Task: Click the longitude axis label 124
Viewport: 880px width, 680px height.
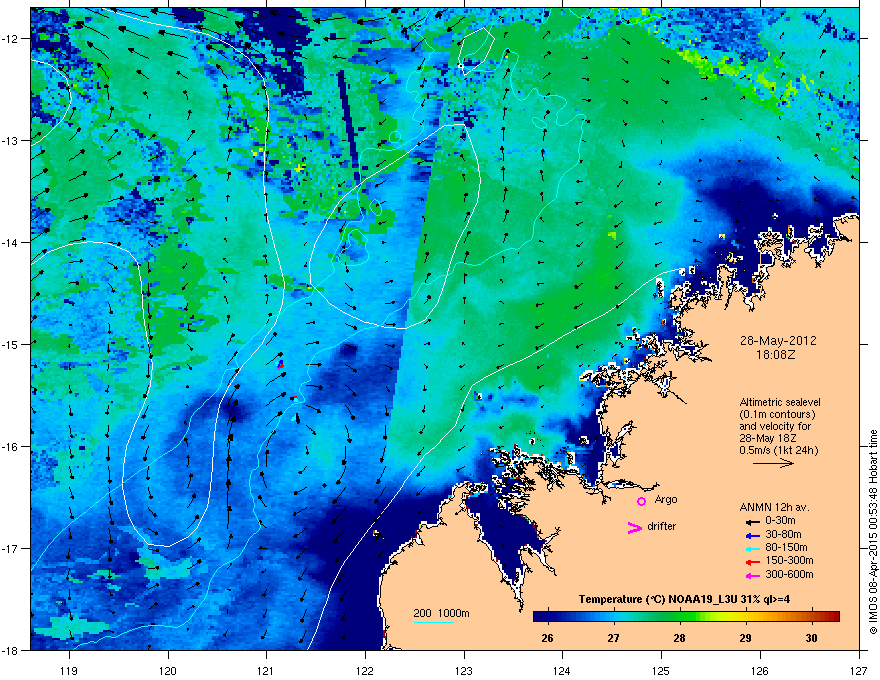Action: pyautogui.click(x=562, y=670)
